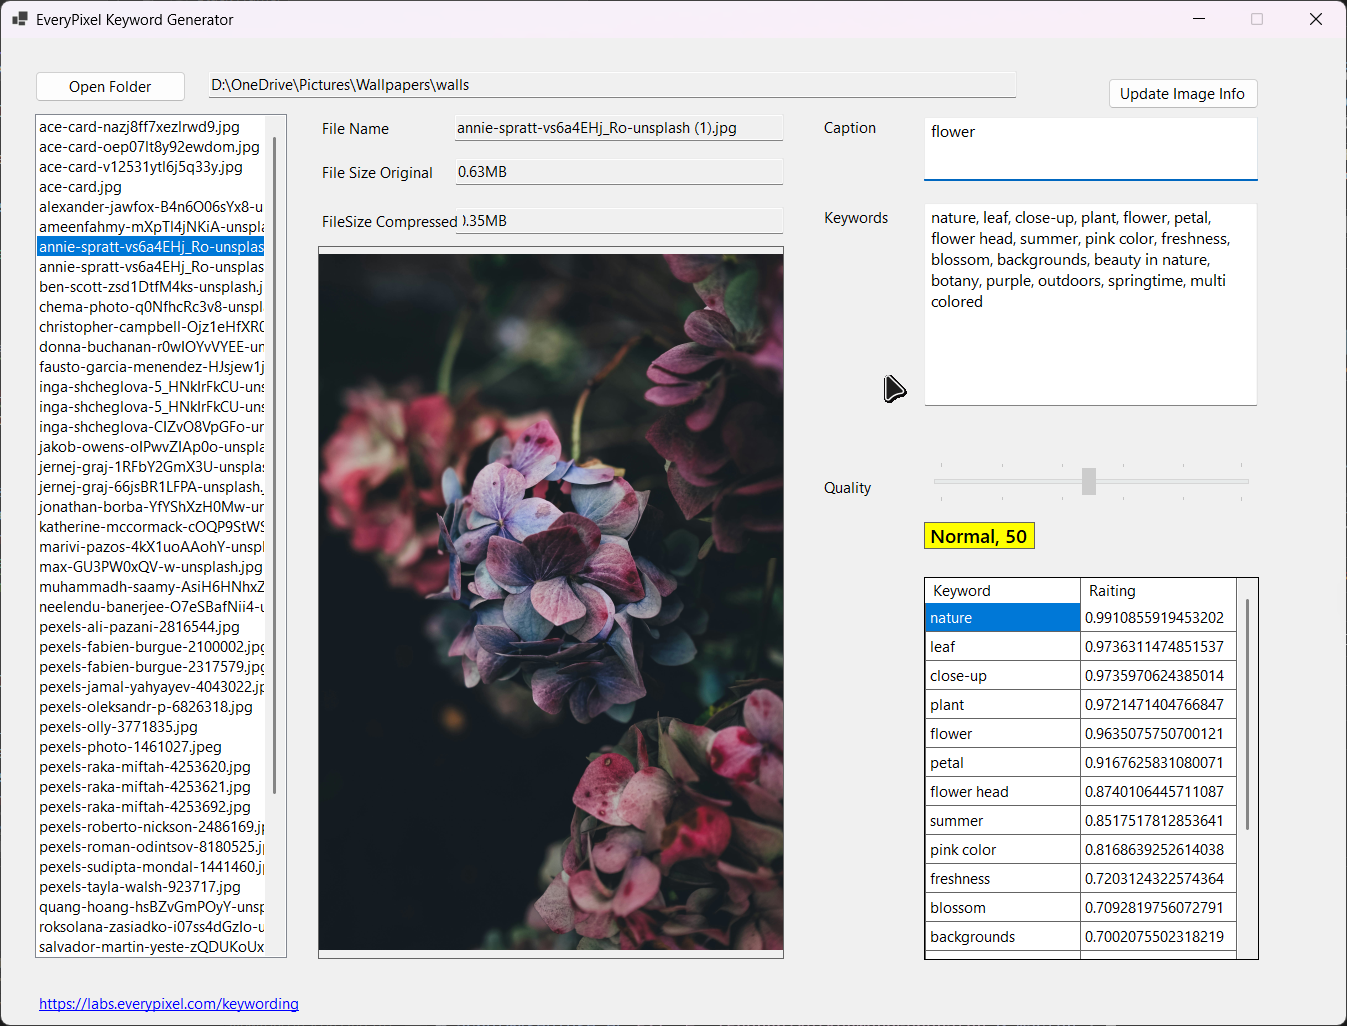This screenshot has height=1026, width=1347.
Task: Adjust the Quality slider handle
Action: (x=1089, y=481)
